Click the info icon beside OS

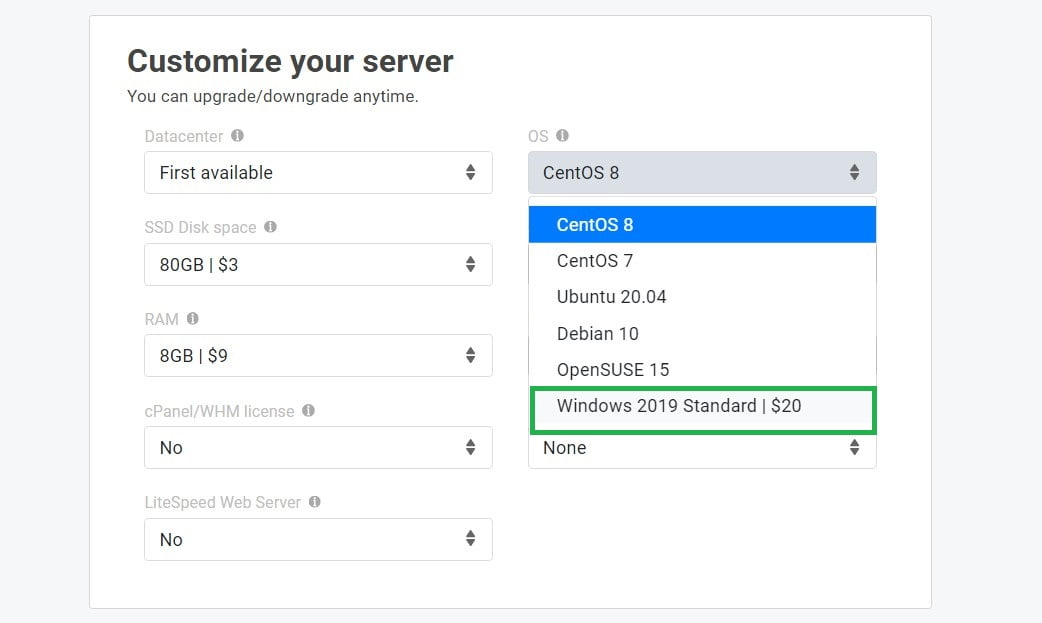562,136
